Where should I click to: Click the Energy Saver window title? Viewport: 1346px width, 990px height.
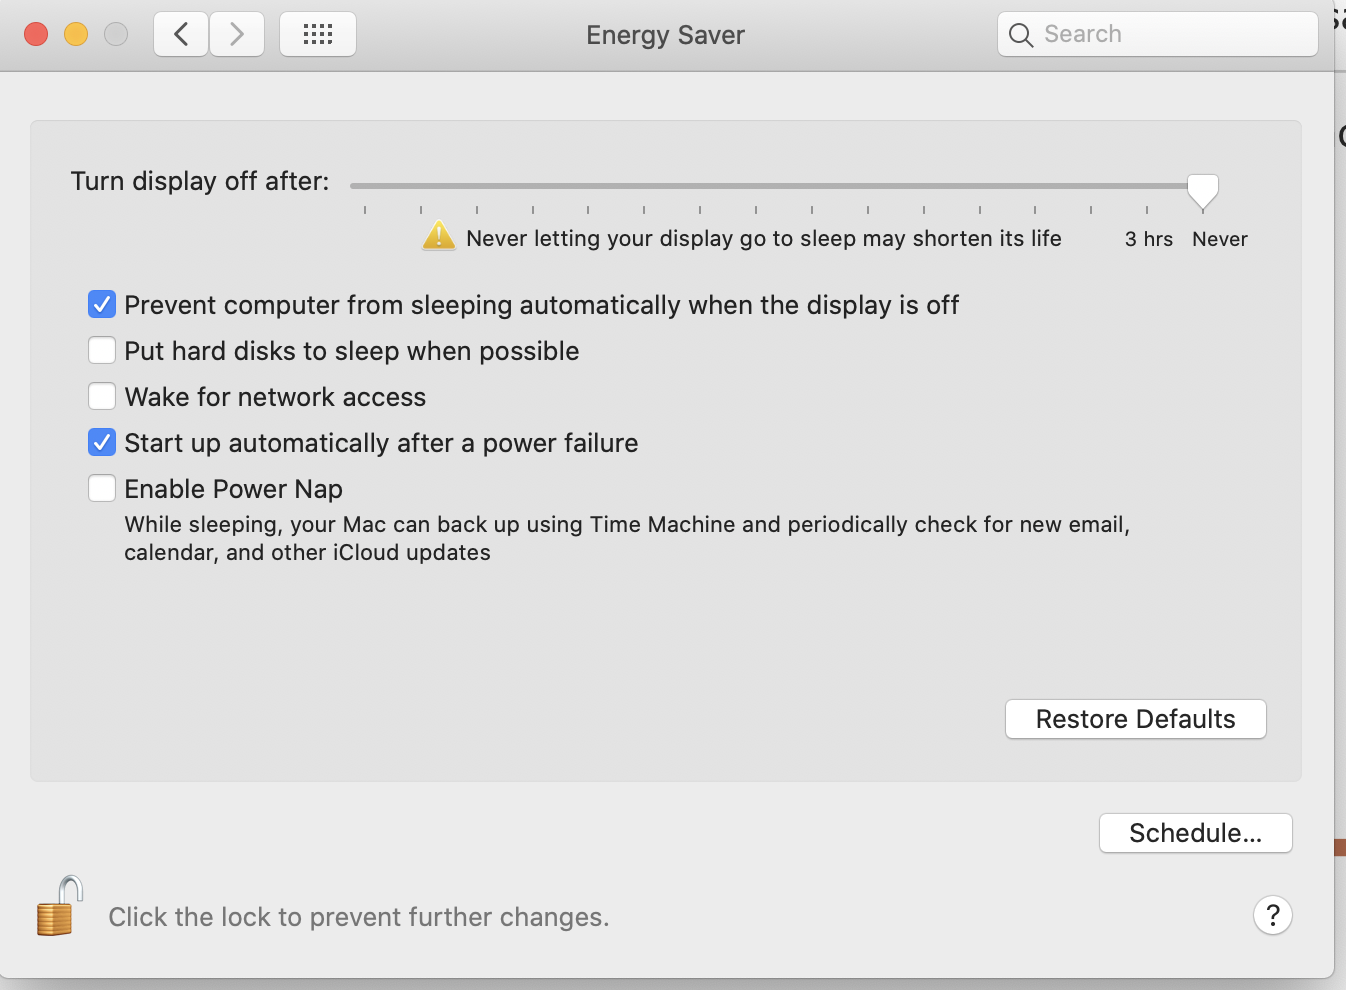pos(665,35)
